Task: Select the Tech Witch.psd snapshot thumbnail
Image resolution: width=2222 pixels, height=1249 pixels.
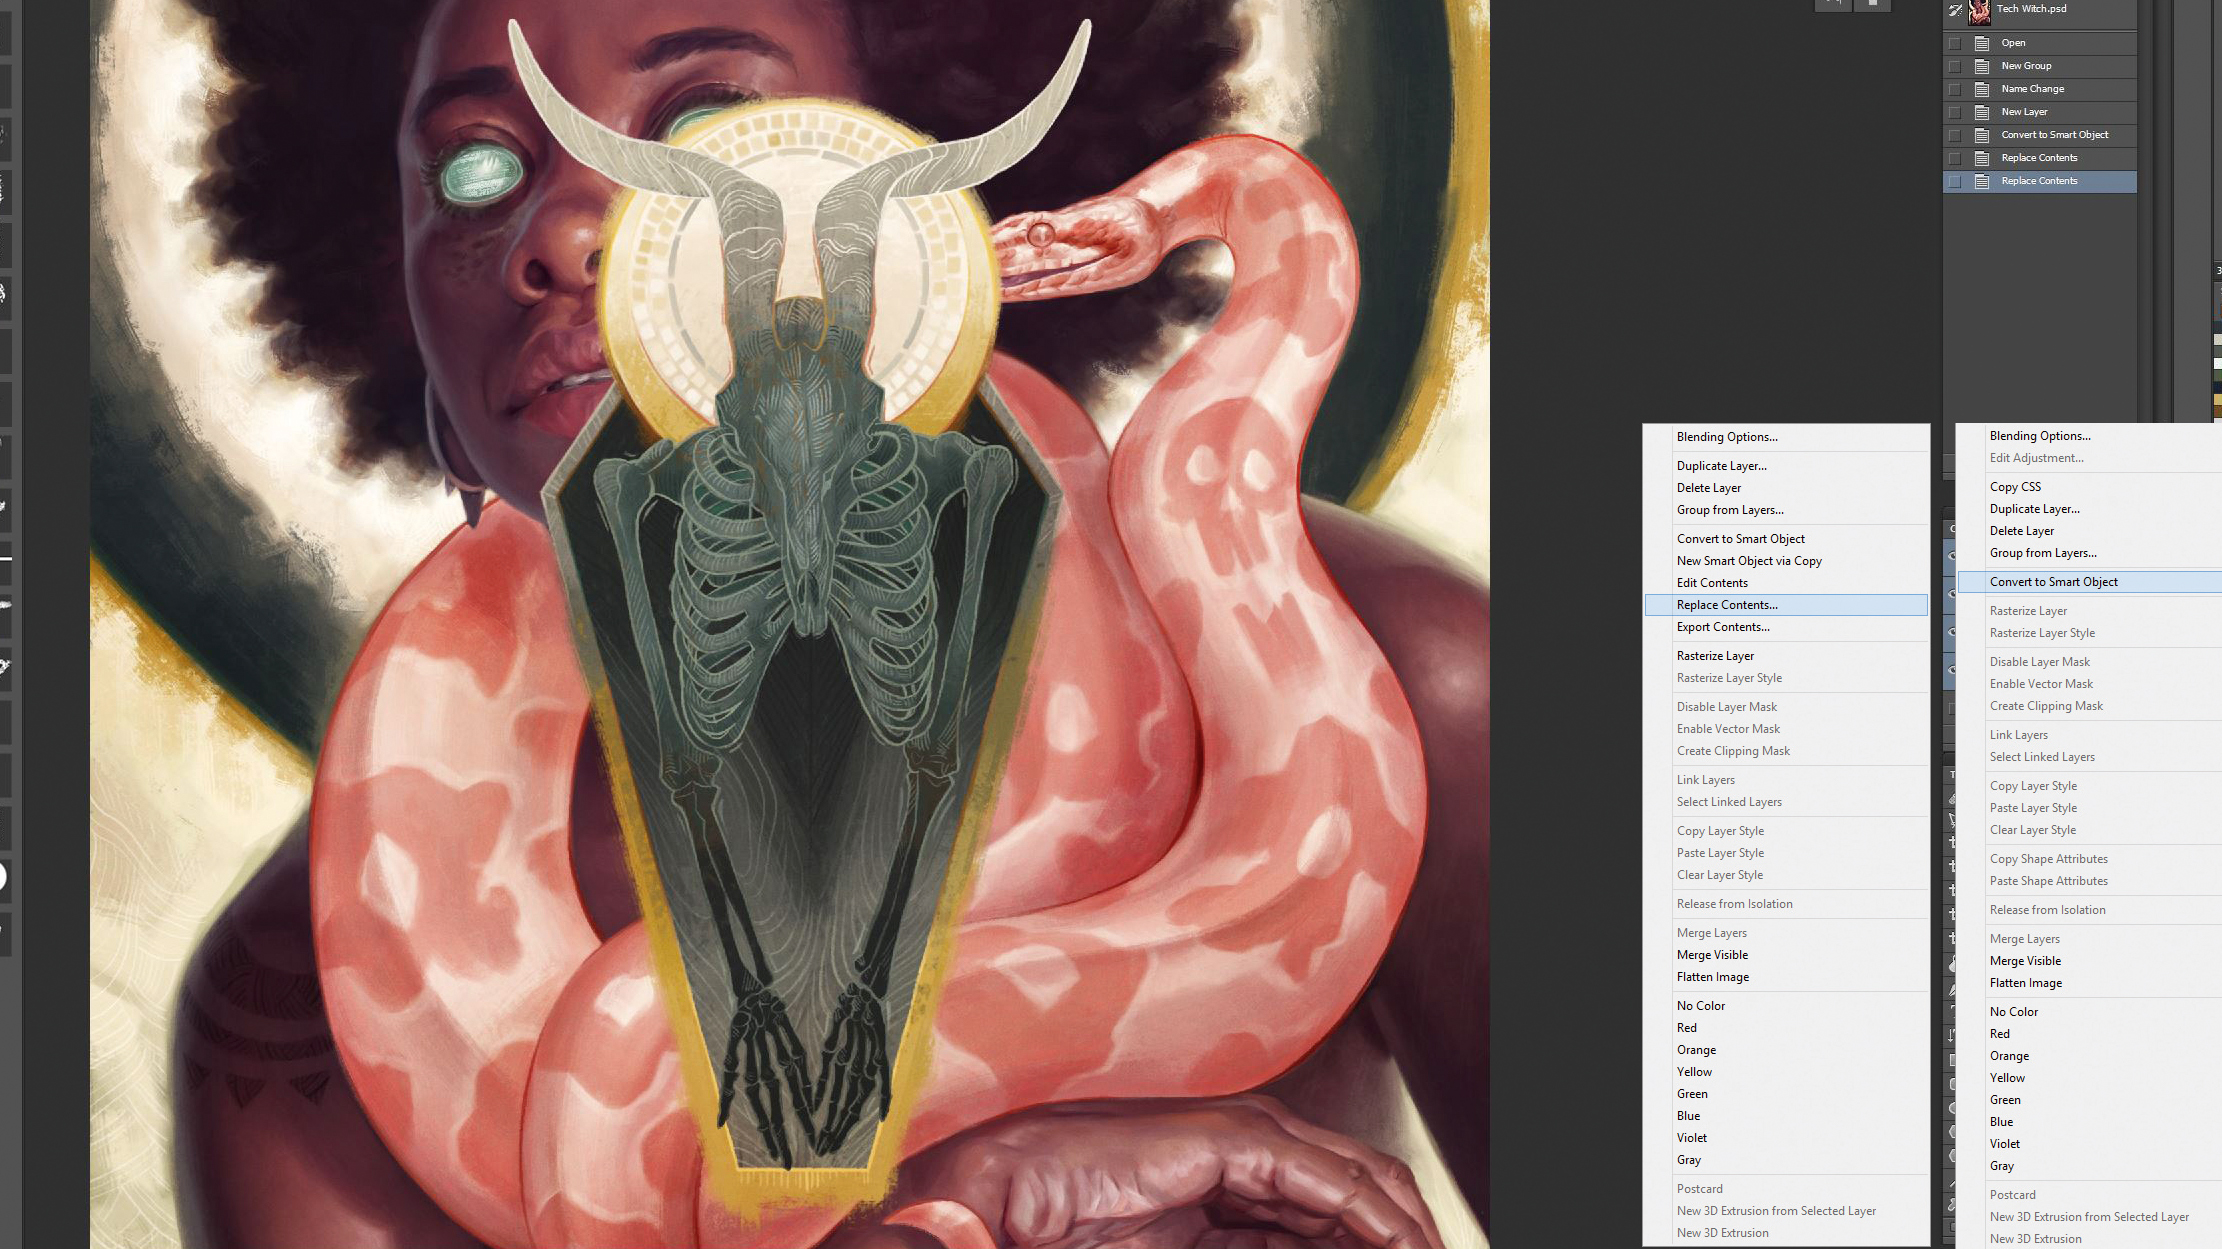Action: [x=1978, y=12]
